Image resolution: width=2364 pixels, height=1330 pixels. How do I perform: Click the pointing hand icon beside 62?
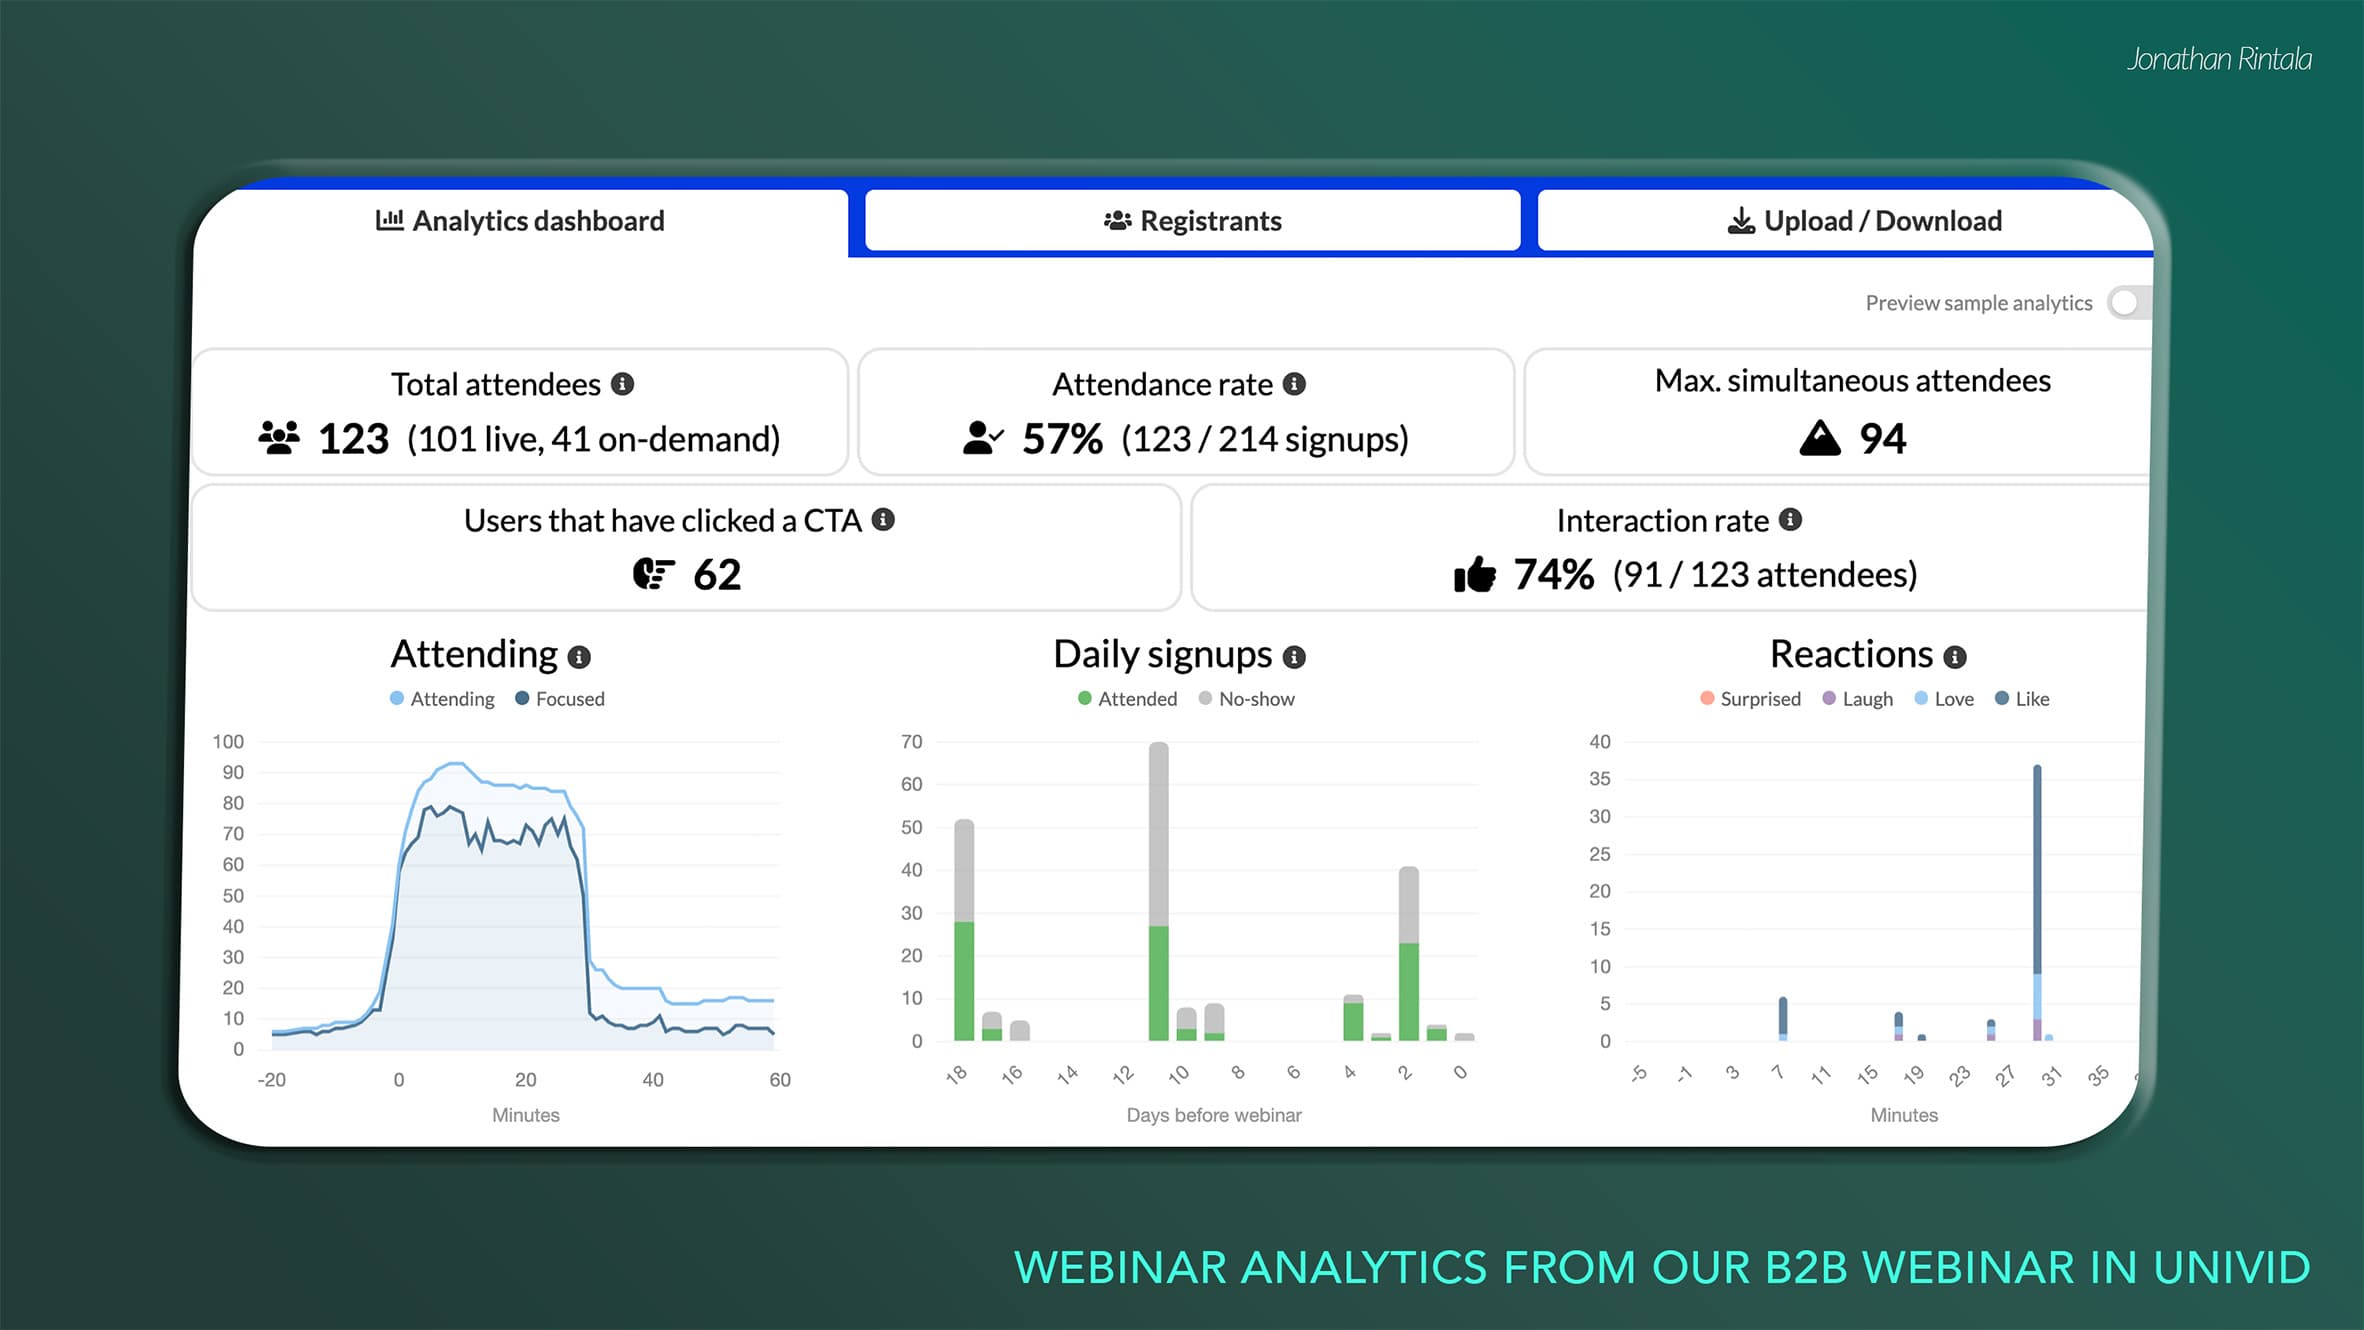[654, 574]
